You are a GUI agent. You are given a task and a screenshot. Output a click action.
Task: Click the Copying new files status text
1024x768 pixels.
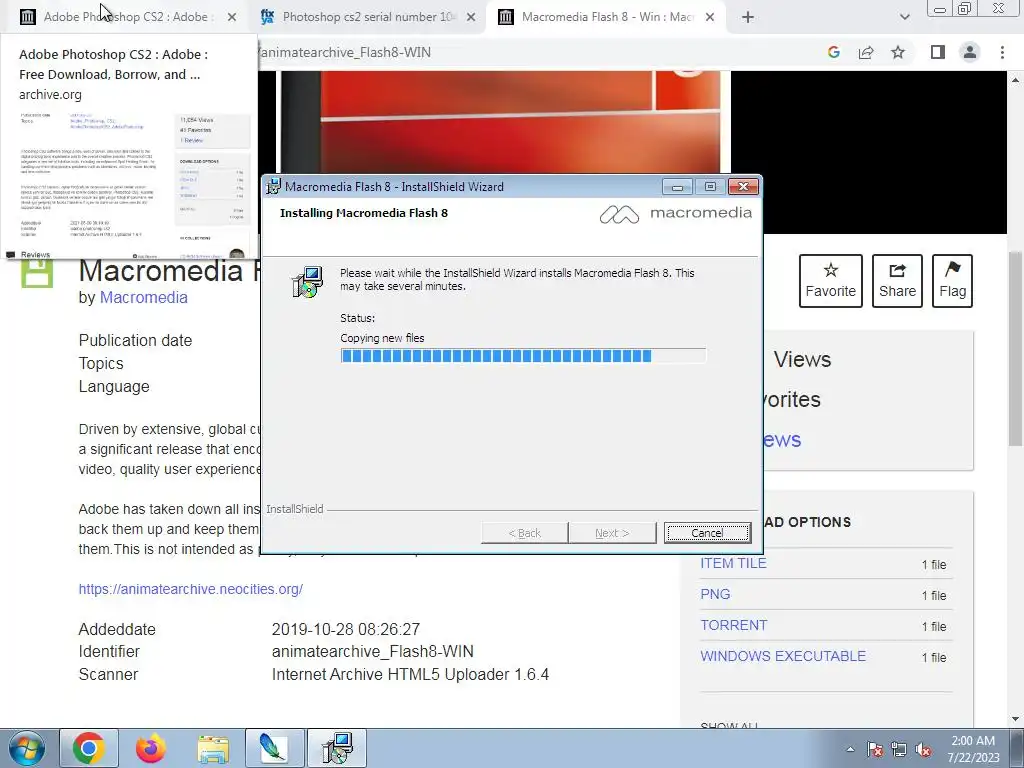point(382,338)
